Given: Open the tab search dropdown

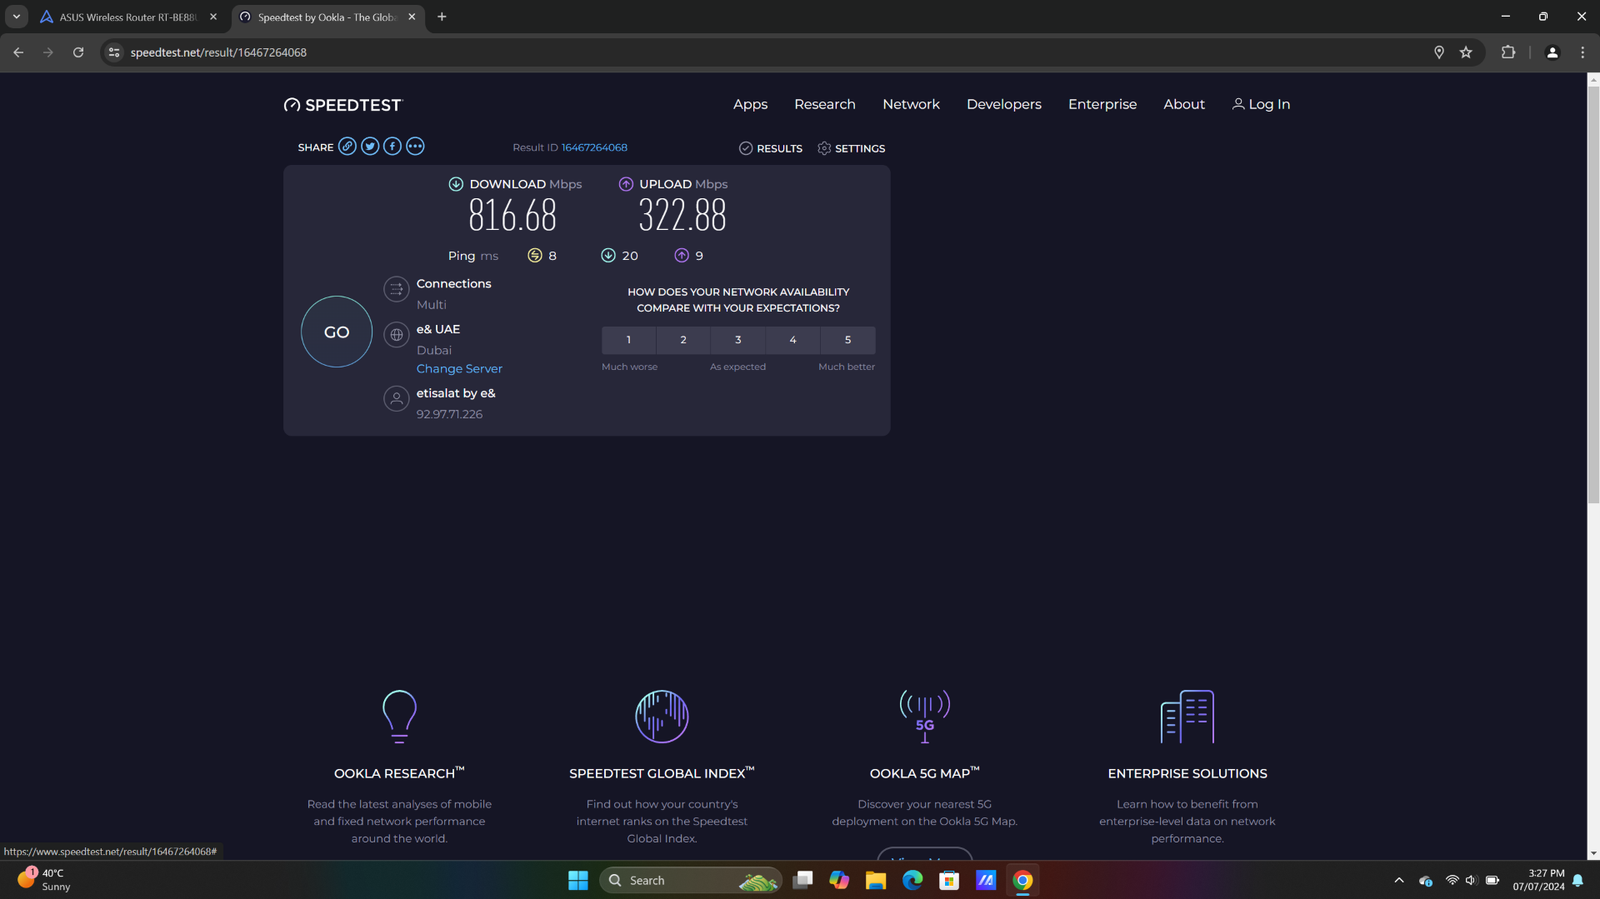Looking at the screenshot, I should pos(17,17).
